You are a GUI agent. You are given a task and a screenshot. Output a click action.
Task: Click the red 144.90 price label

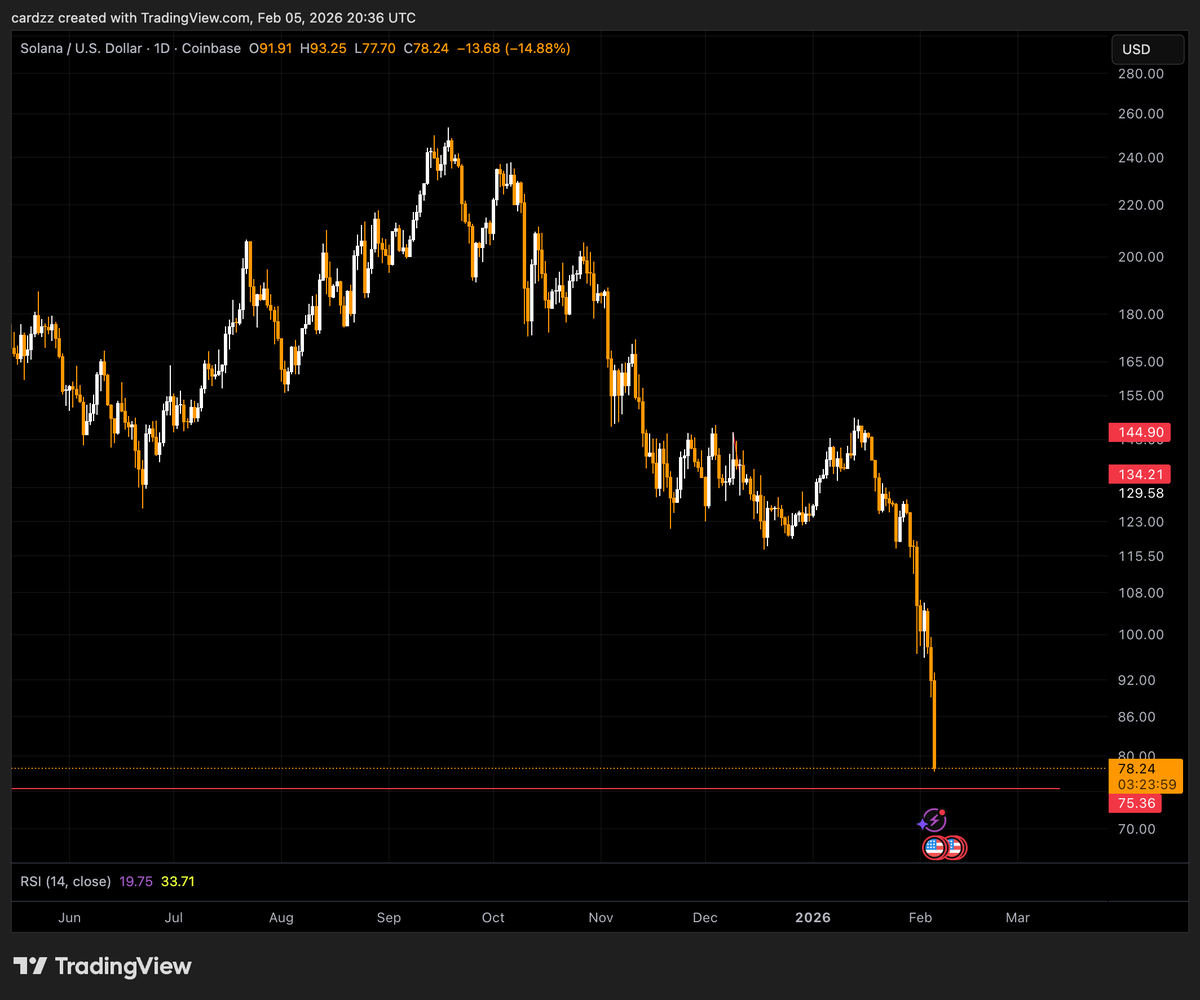(1141, 432)
